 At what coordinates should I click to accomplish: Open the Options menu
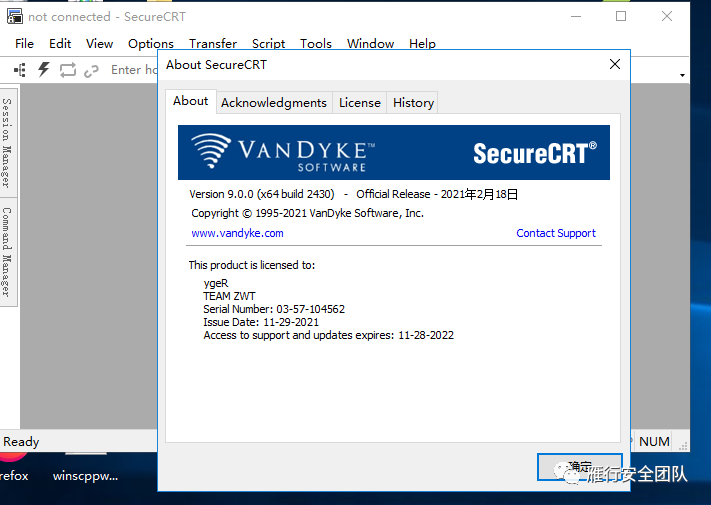[151, 44]
